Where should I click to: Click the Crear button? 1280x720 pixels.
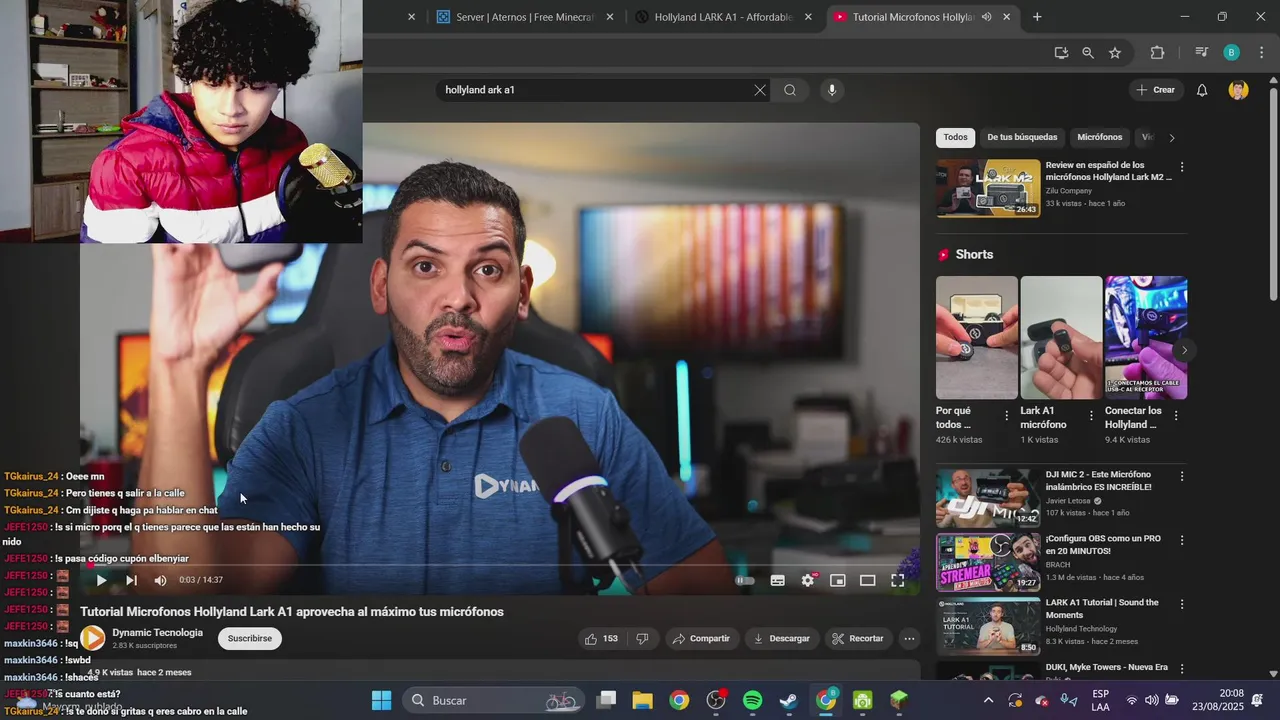point(1156,90)
